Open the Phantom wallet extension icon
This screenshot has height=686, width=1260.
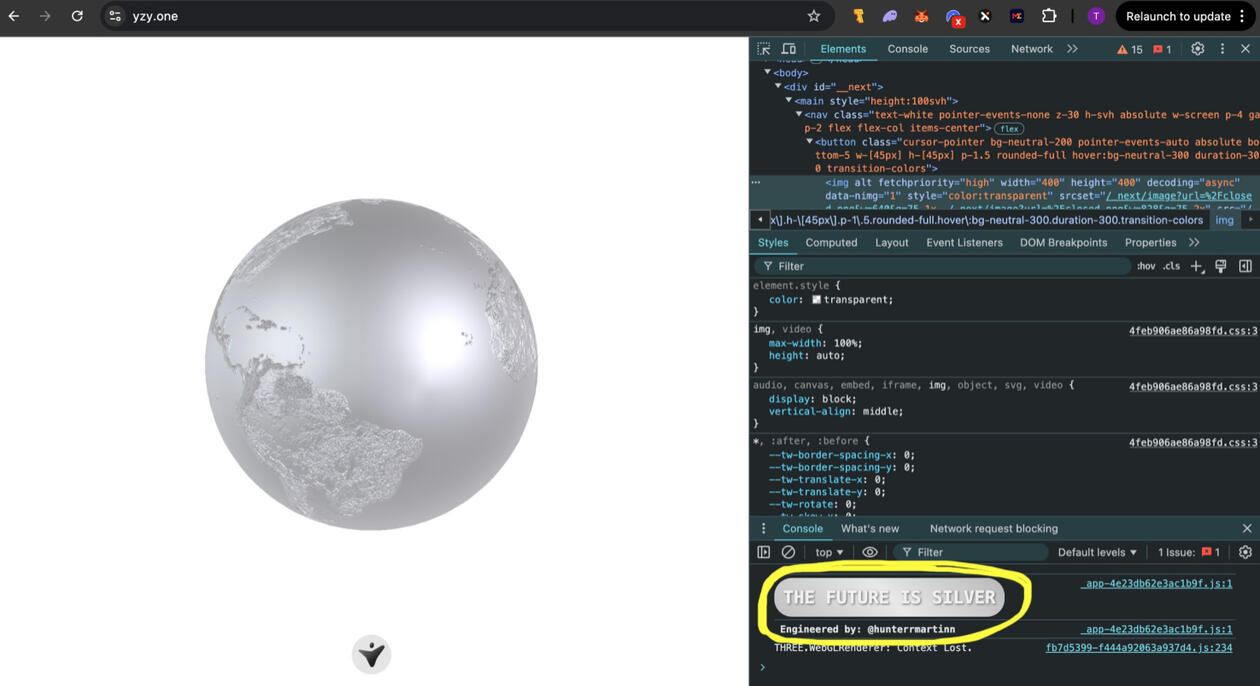889,16
